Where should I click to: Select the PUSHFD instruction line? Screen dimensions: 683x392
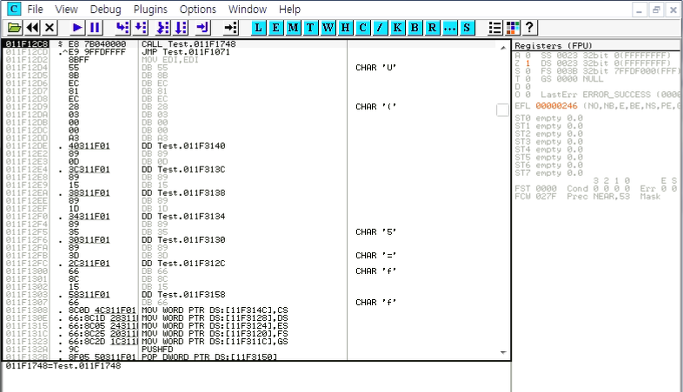point(157,349)
